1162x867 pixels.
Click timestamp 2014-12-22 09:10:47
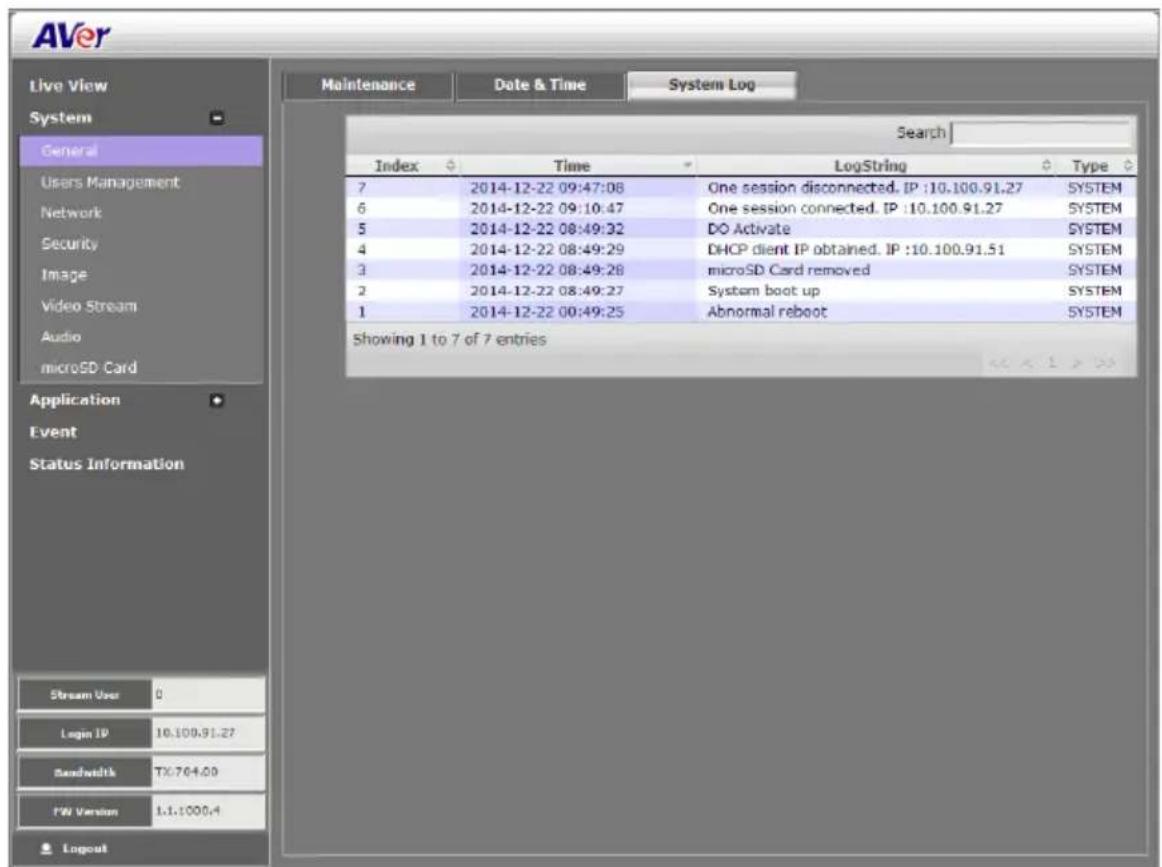pyautogui.click(x=547, y=208)
